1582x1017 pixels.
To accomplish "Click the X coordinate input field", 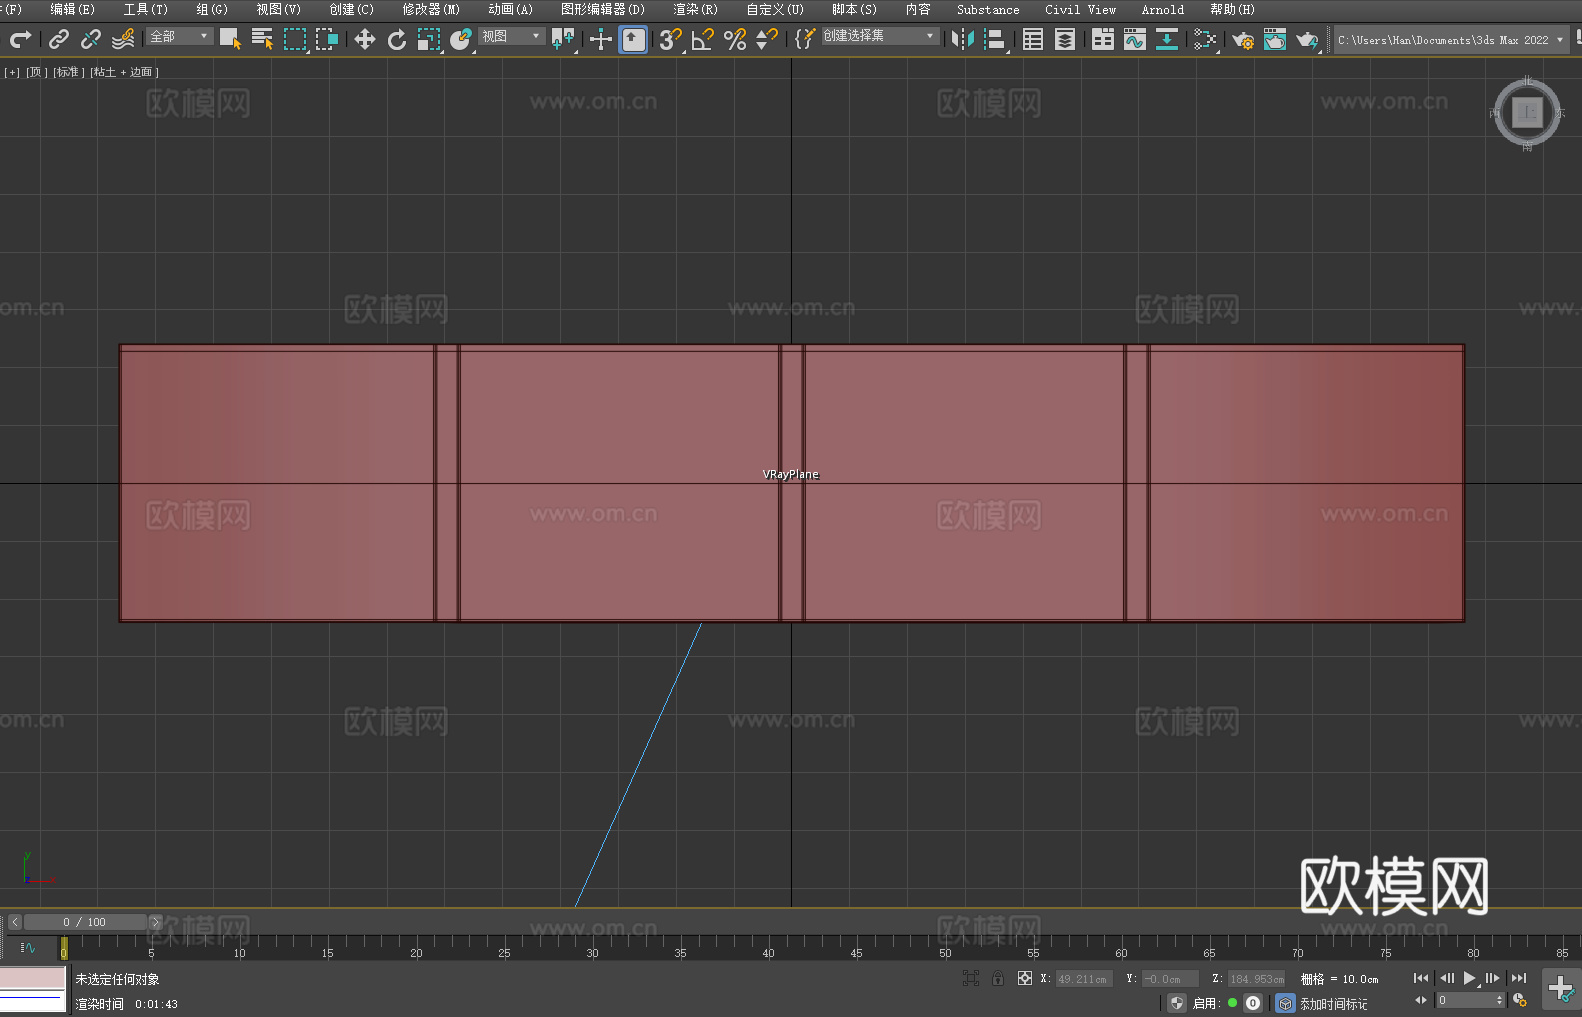I will (x=1084, y=979).
